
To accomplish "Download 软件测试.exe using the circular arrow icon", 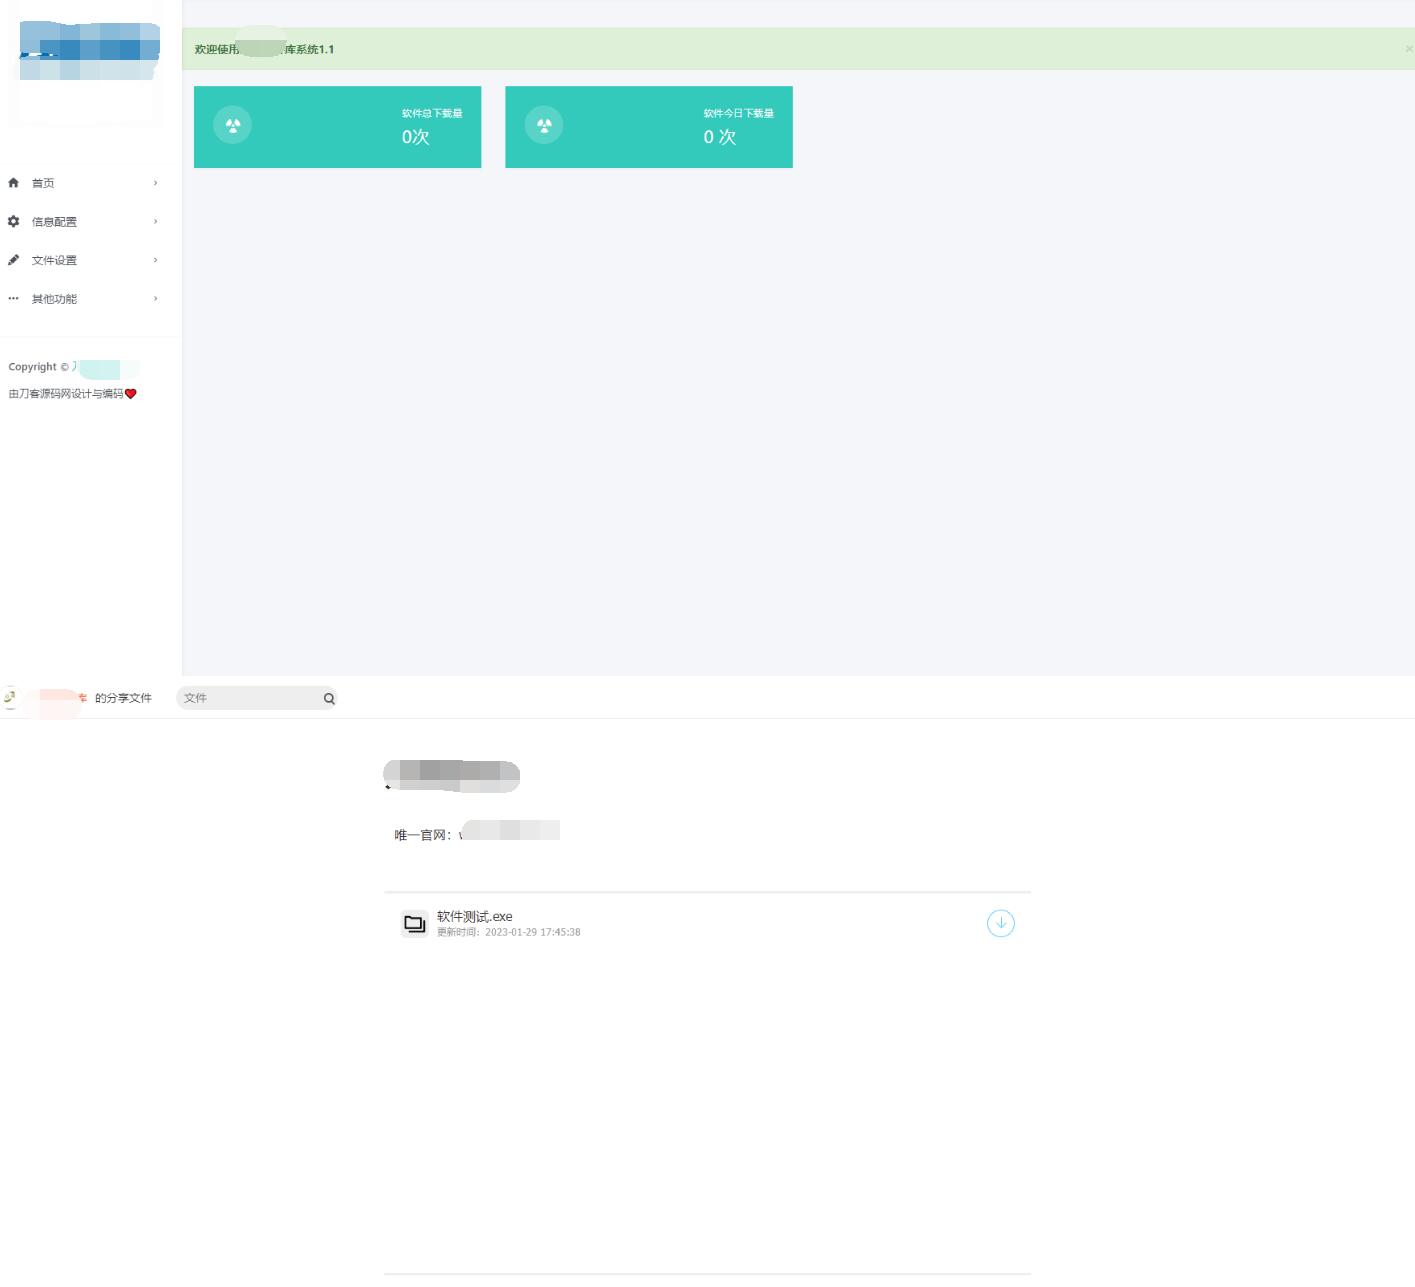I will click(x=1000, y=923).
